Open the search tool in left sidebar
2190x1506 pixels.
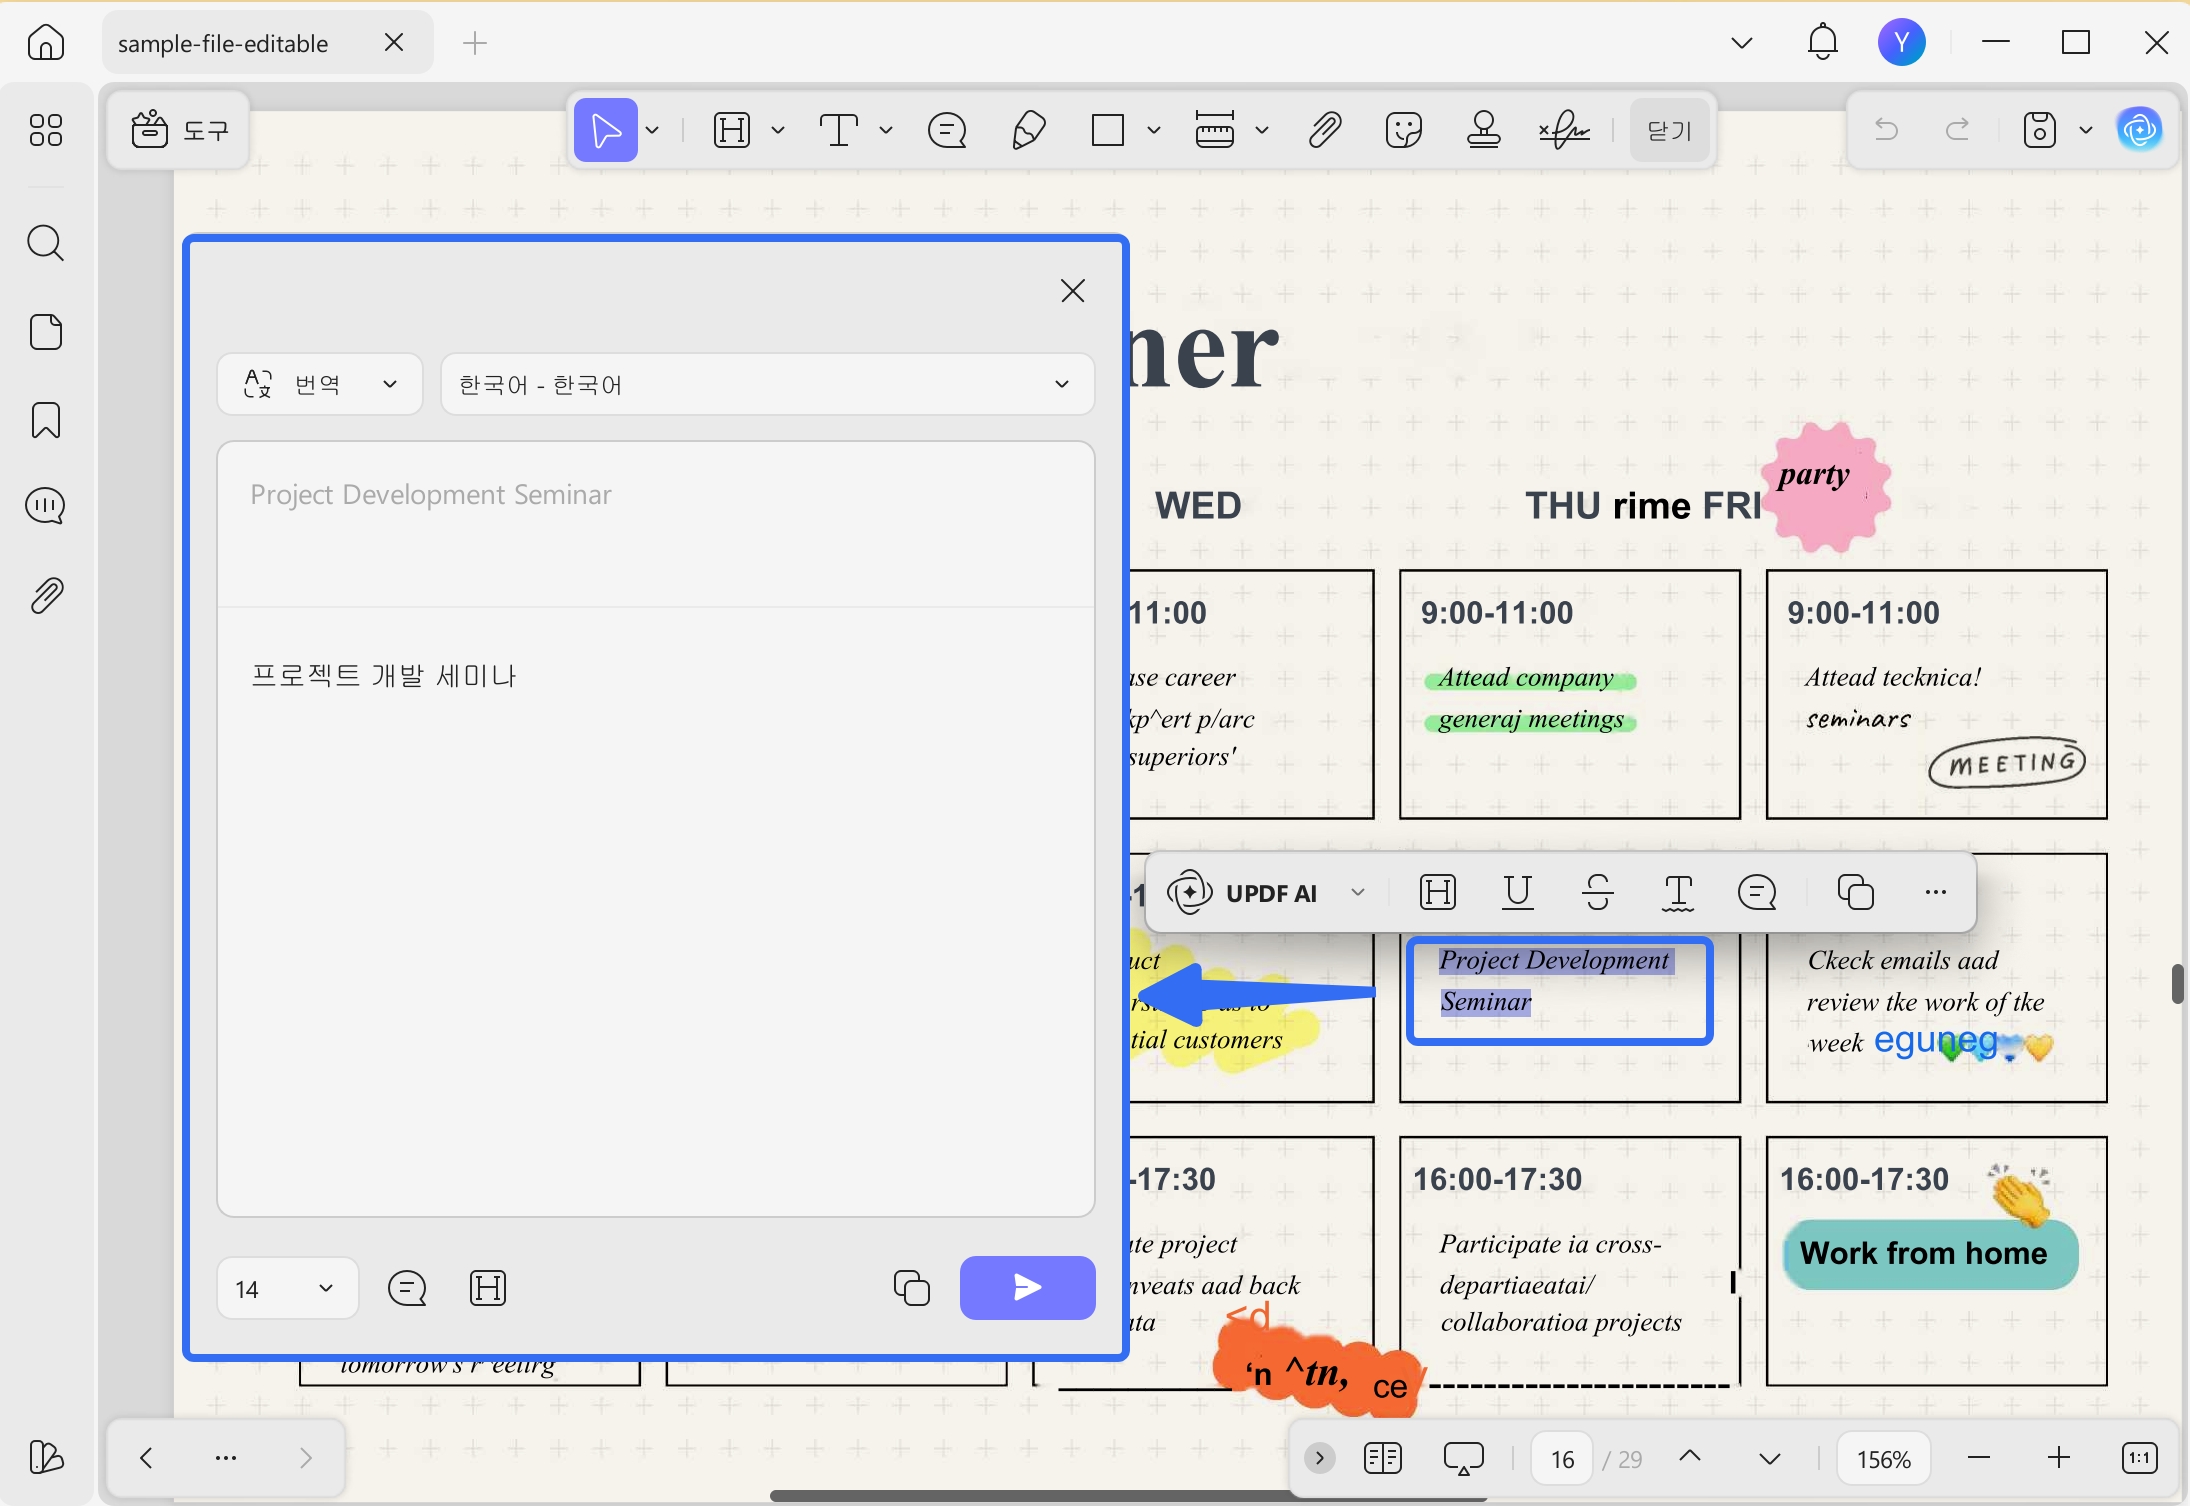tap(46, 243)
